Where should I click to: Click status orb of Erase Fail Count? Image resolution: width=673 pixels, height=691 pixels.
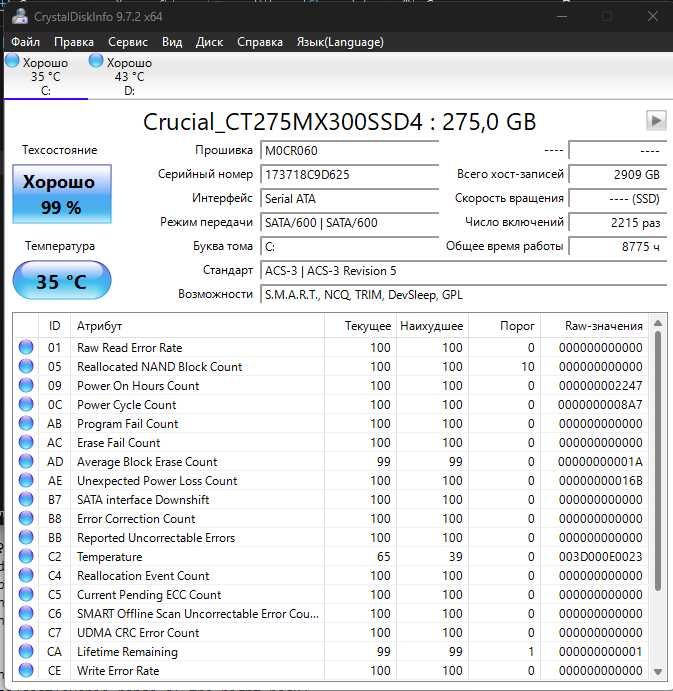(x=26, y=442)
